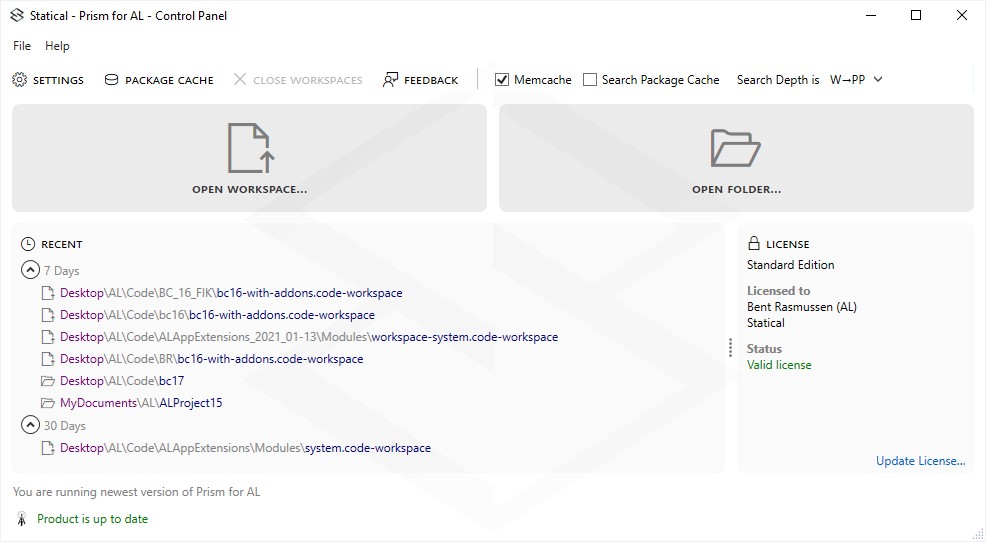
Task: Close the Control Panel window
Action: click(x=961, y=16)
